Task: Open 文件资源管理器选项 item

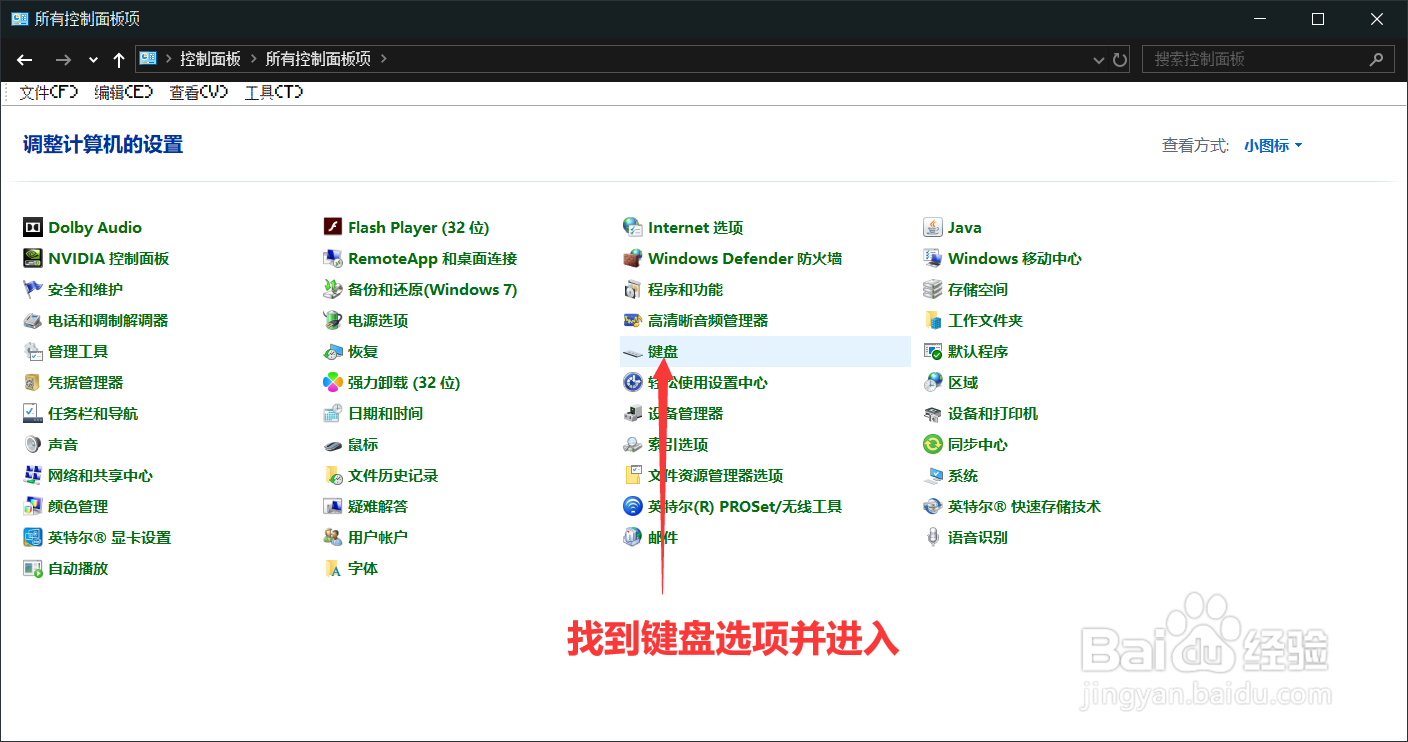Action: click(x=715, y=475)
